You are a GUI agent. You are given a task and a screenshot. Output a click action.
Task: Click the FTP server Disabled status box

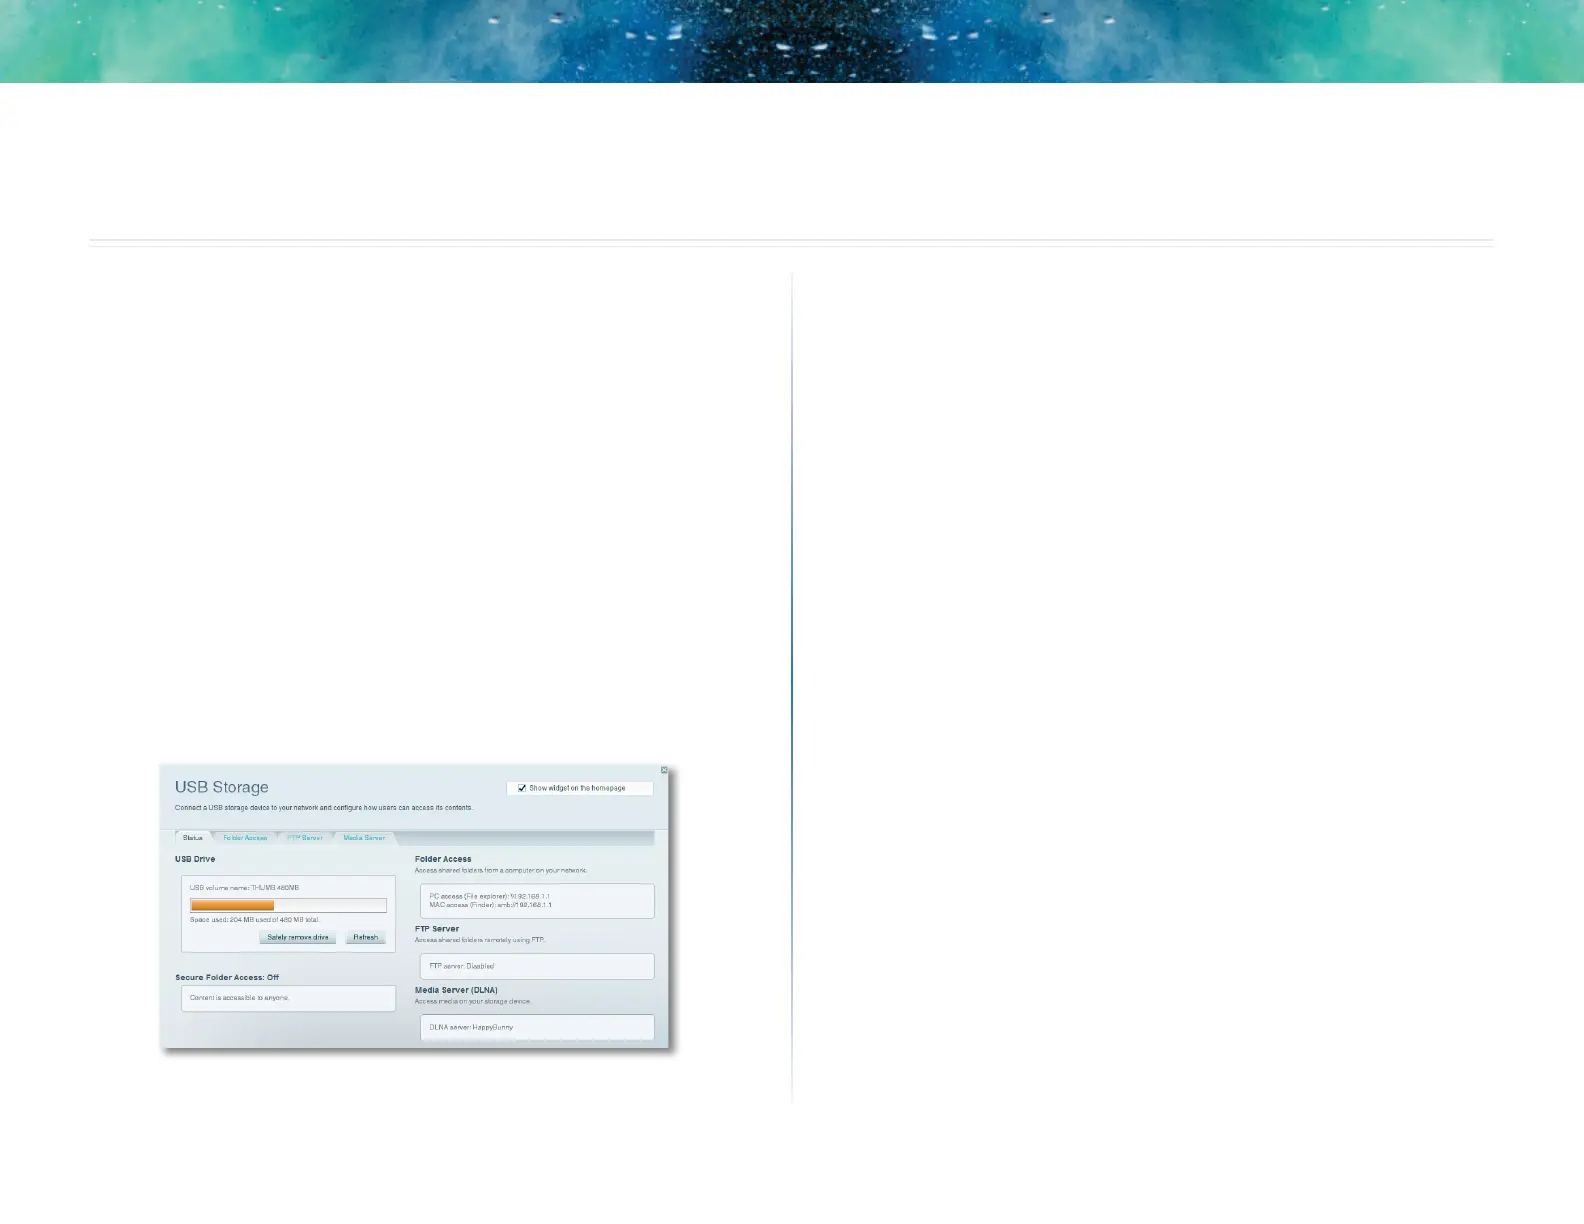[x=537, y=966]
